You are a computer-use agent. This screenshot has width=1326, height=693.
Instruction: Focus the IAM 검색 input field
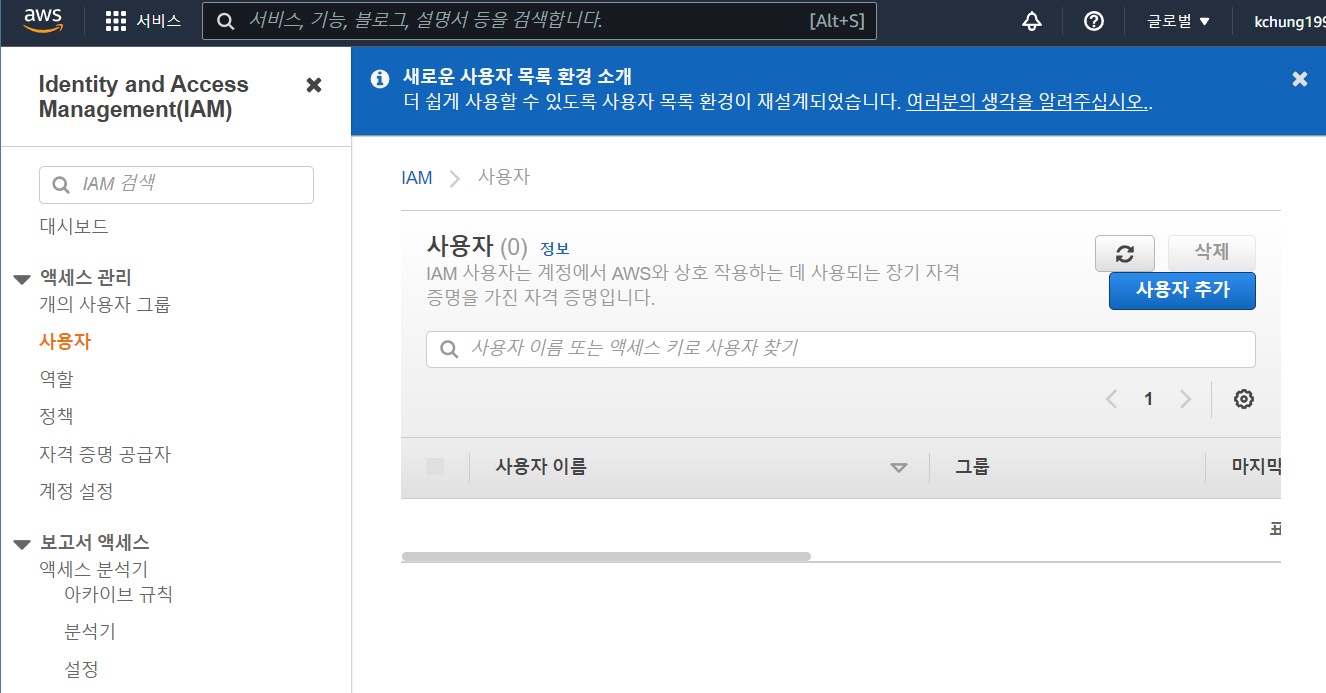point(176,185)
